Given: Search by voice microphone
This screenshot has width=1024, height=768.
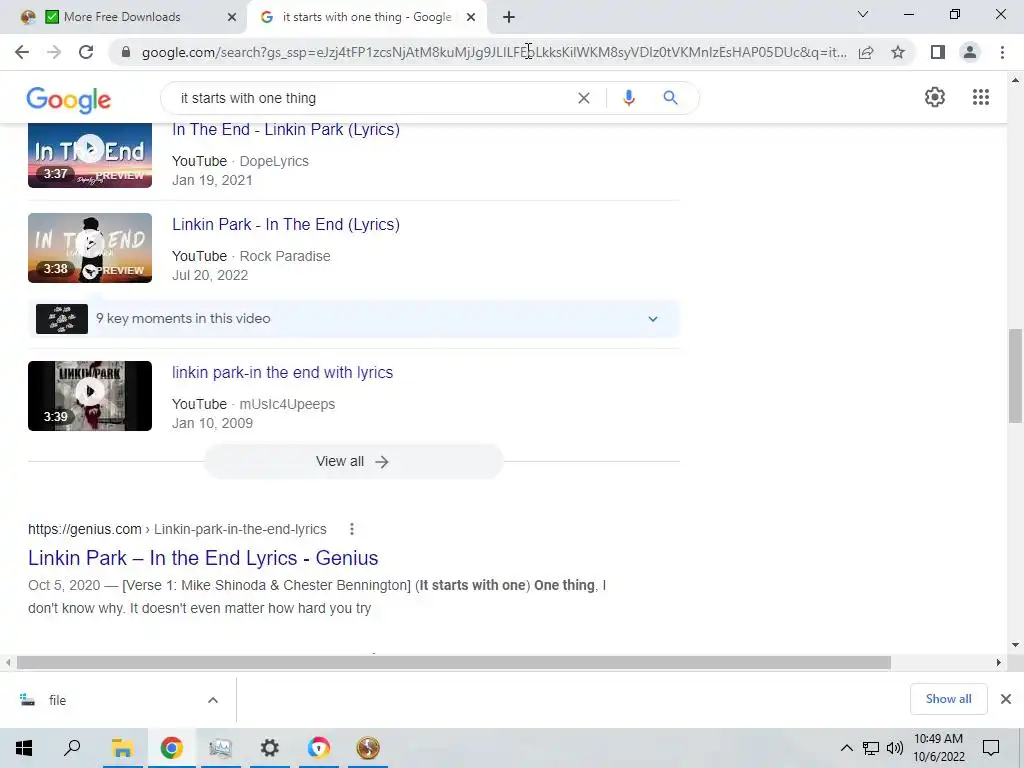Looking at the screenshot, I should click(x=629, y=98).
